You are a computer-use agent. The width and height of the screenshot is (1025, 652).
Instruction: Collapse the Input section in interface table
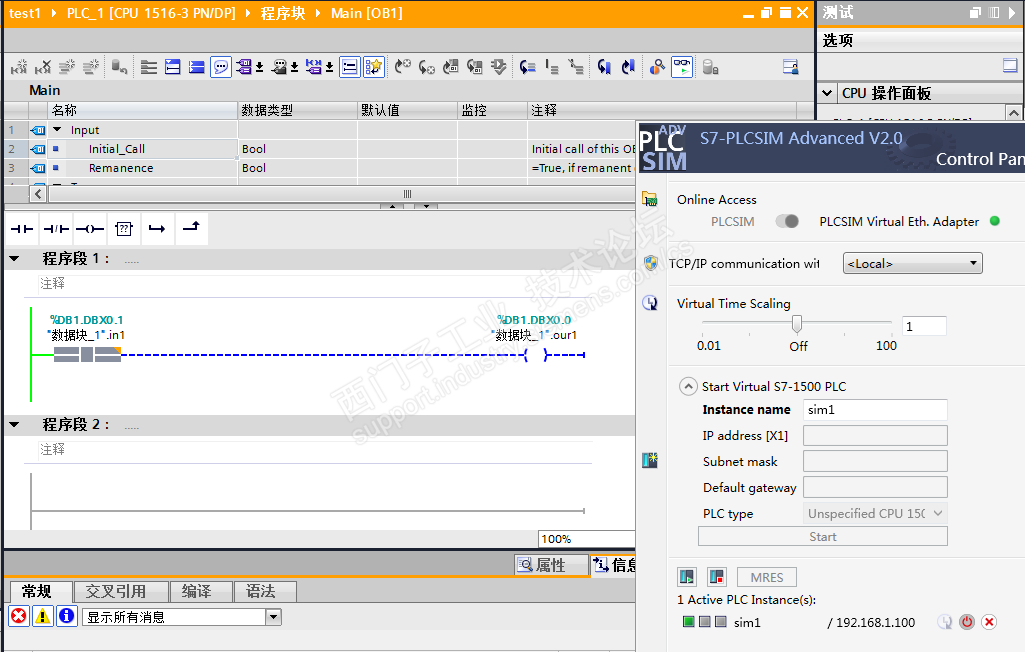pyautogui.click(x=57, y=129)
